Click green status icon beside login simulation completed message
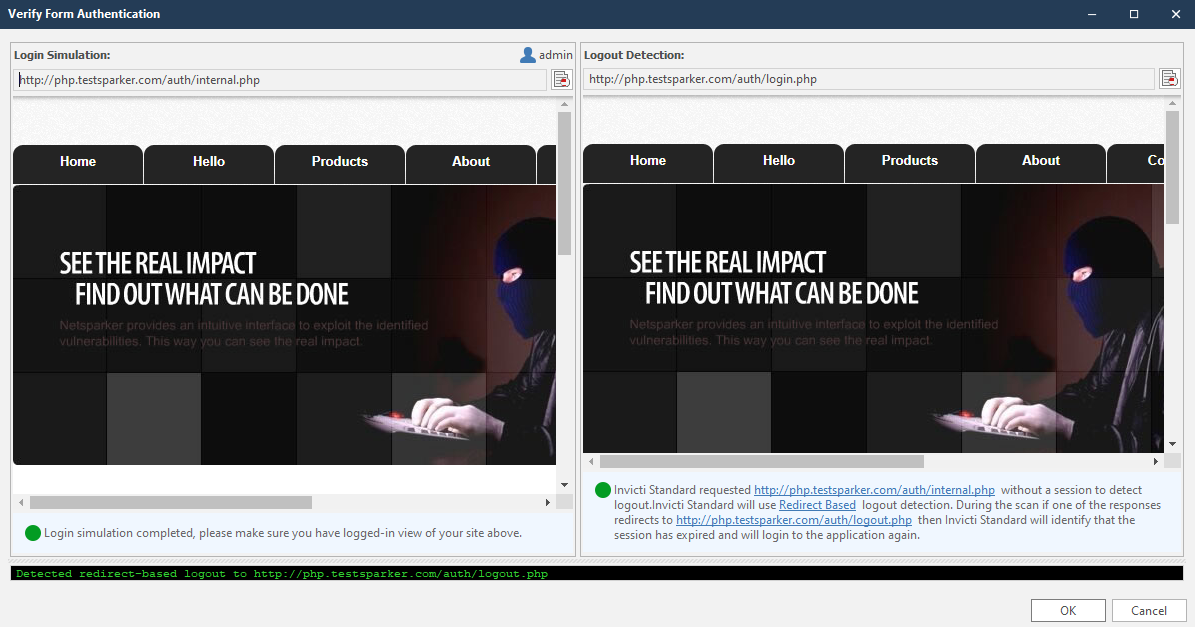1195x627 pixels. (x=33, y=533)
